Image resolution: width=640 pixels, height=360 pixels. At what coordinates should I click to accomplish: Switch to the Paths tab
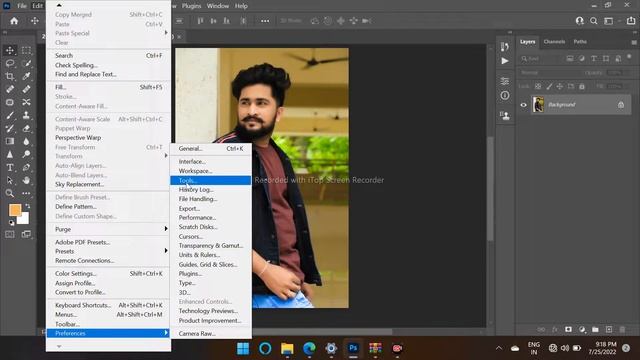580,42
